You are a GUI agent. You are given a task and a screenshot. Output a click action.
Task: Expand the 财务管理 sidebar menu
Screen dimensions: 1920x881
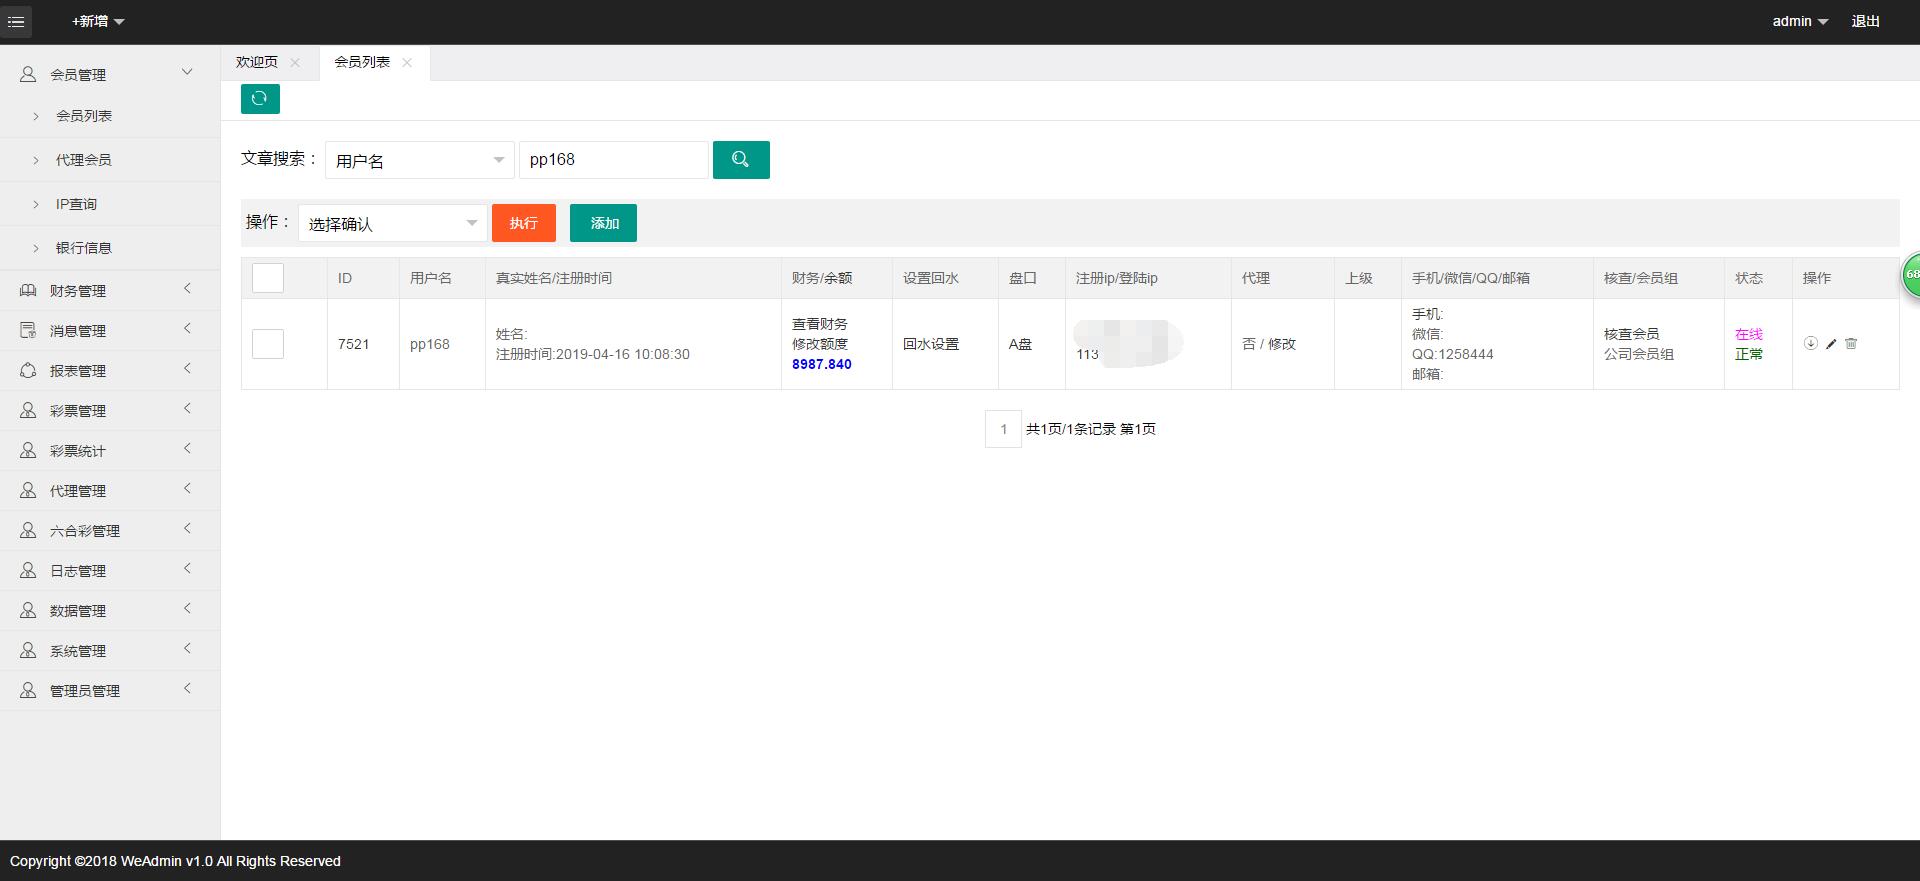tap(110, 290)
